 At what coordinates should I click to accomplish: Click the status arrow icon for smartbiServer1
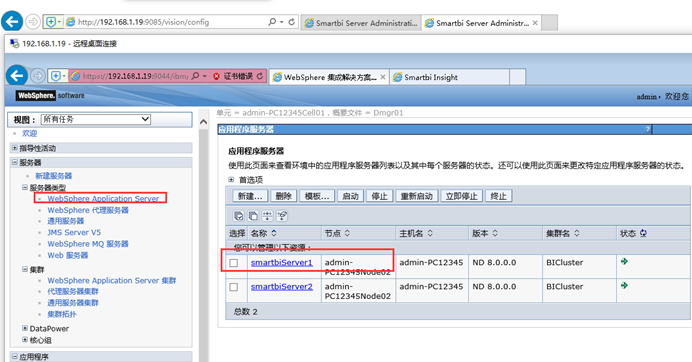(624, 262)
